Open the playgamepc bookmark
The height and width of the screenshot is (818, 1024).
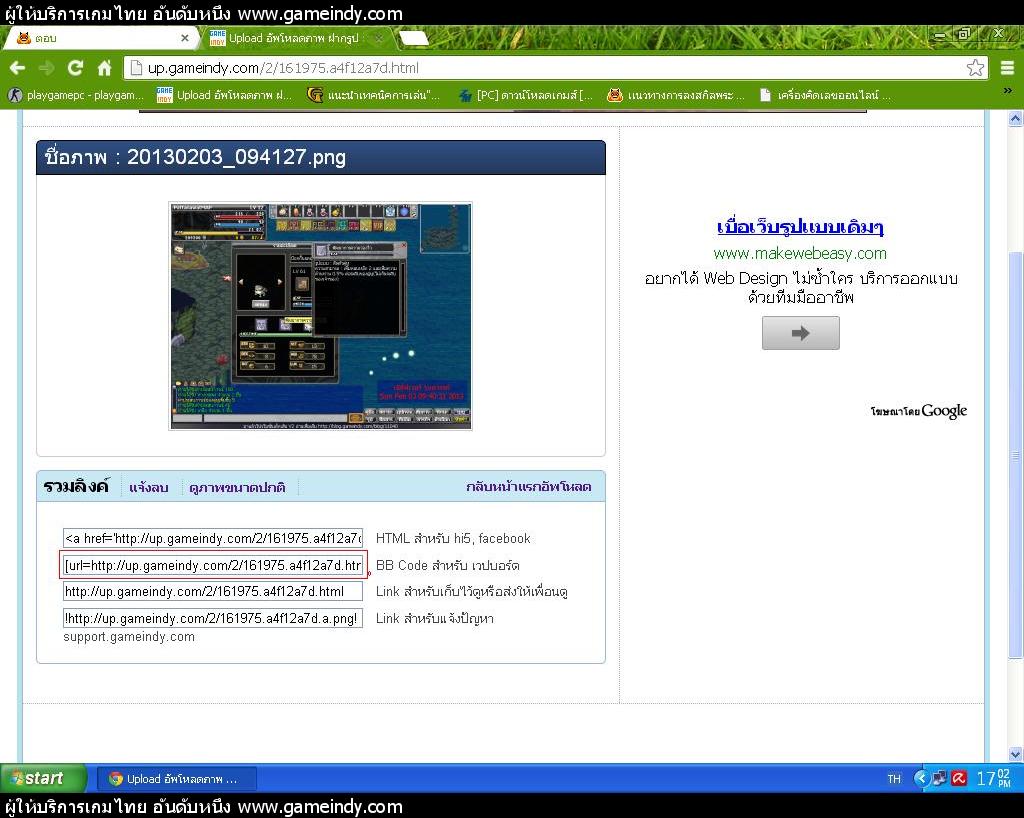click(x=75, y=95)
